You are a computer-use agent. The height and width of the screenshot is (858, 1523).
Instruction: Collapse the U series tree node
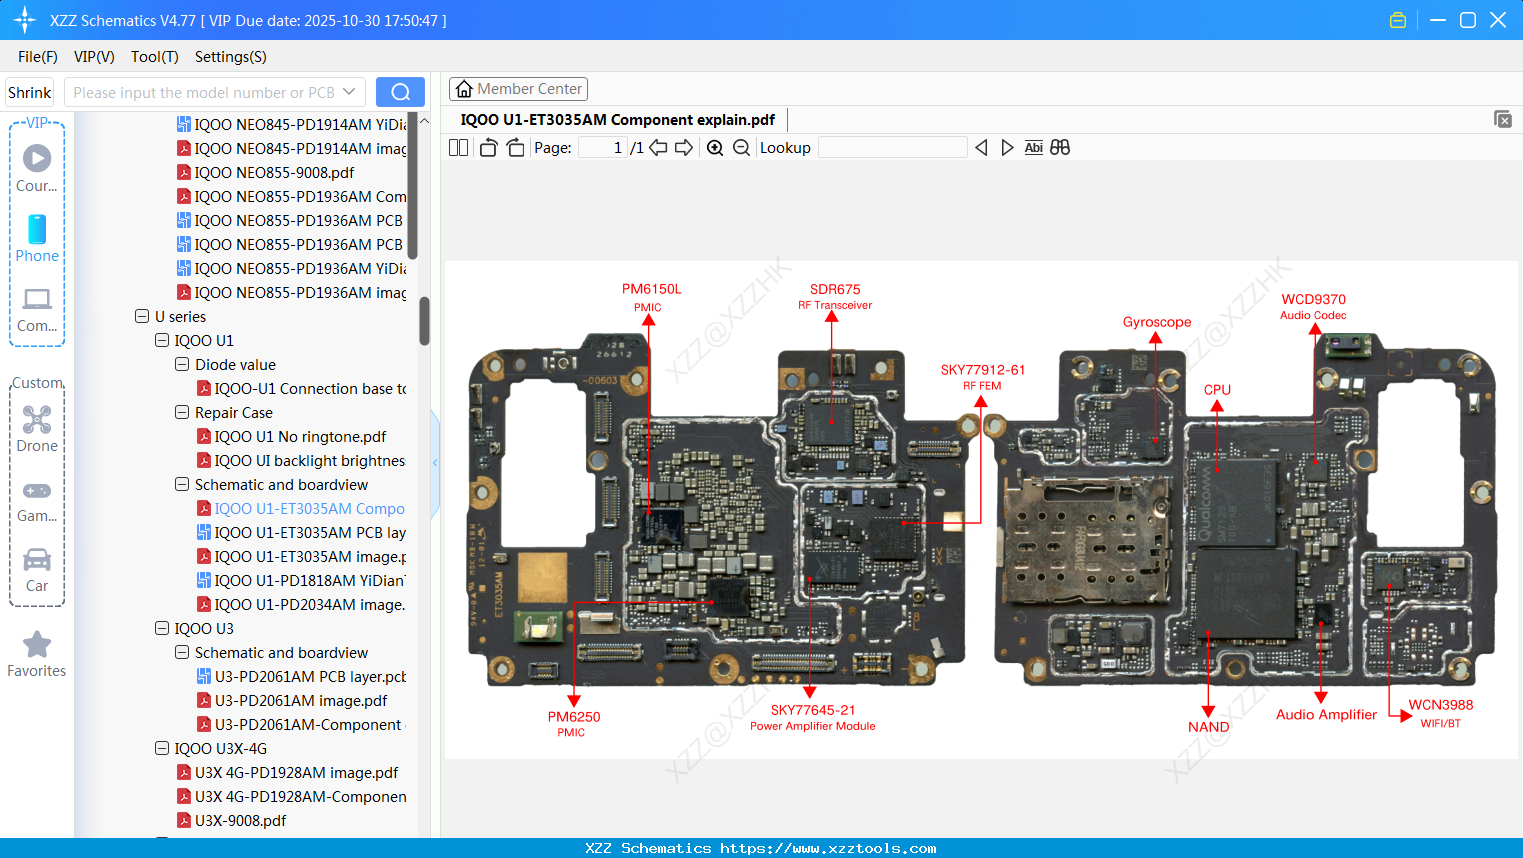pyautogui.click(x=141, y=316)
